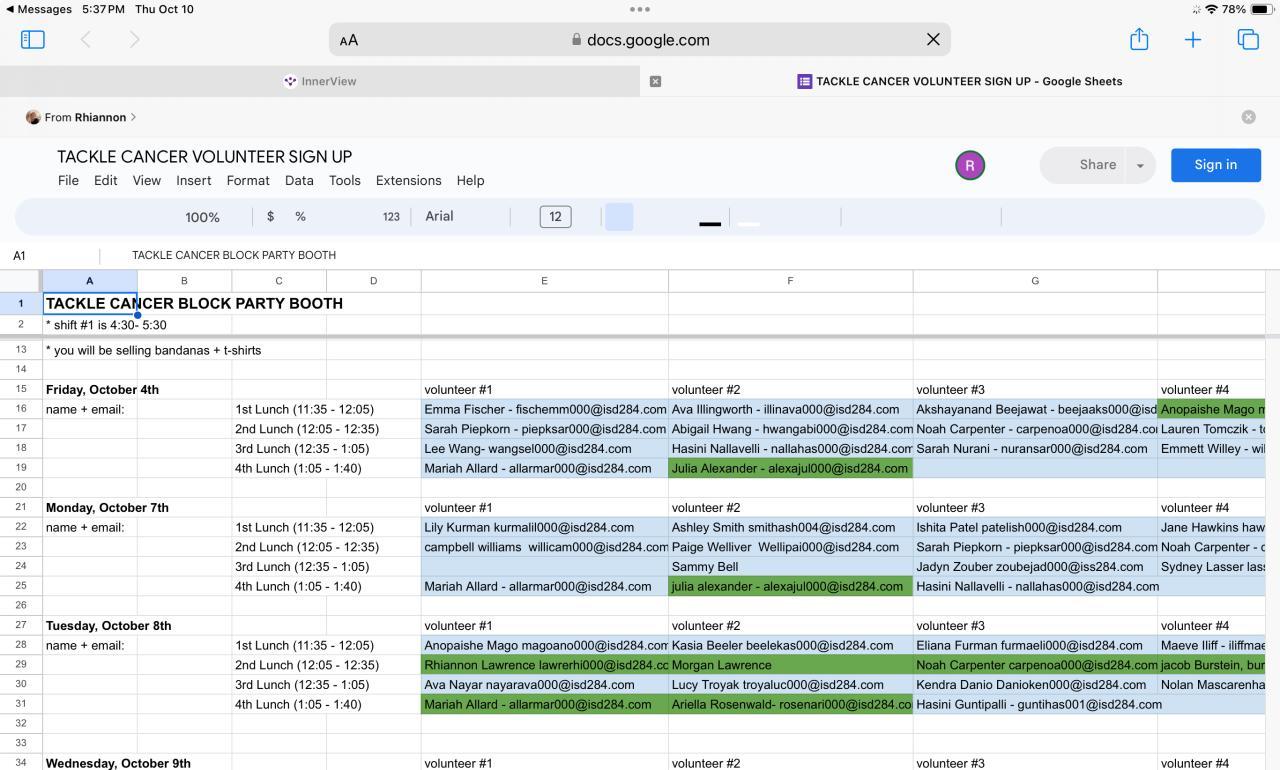Click the TACKLE CANCER VOLUNTEER SIGN UP title

tap(205, 156)
